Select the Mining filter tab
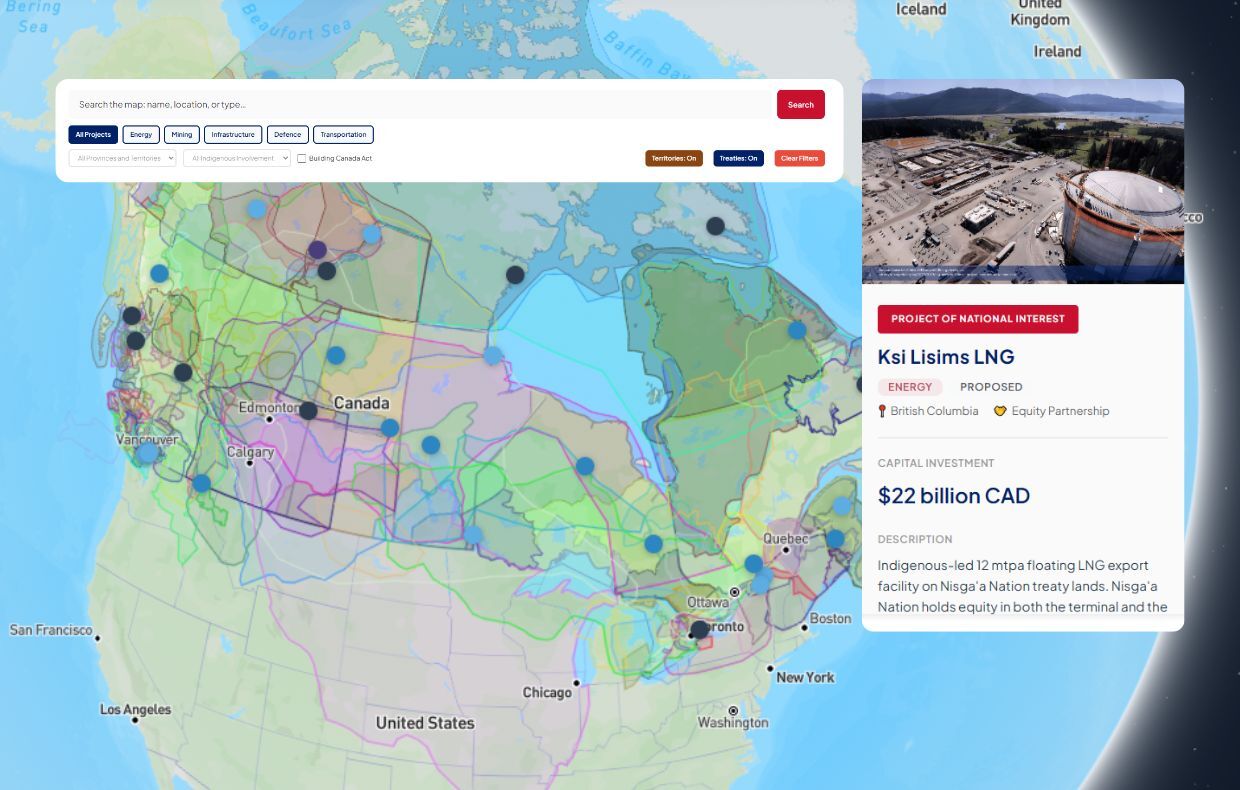This screenshot has width=1240, height=790. pos(182,134)
